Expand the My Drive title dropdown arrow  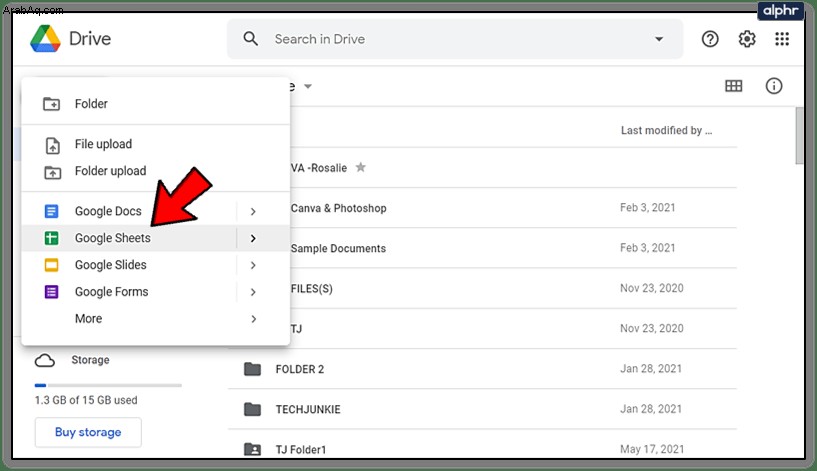click(x=308, y=86)
